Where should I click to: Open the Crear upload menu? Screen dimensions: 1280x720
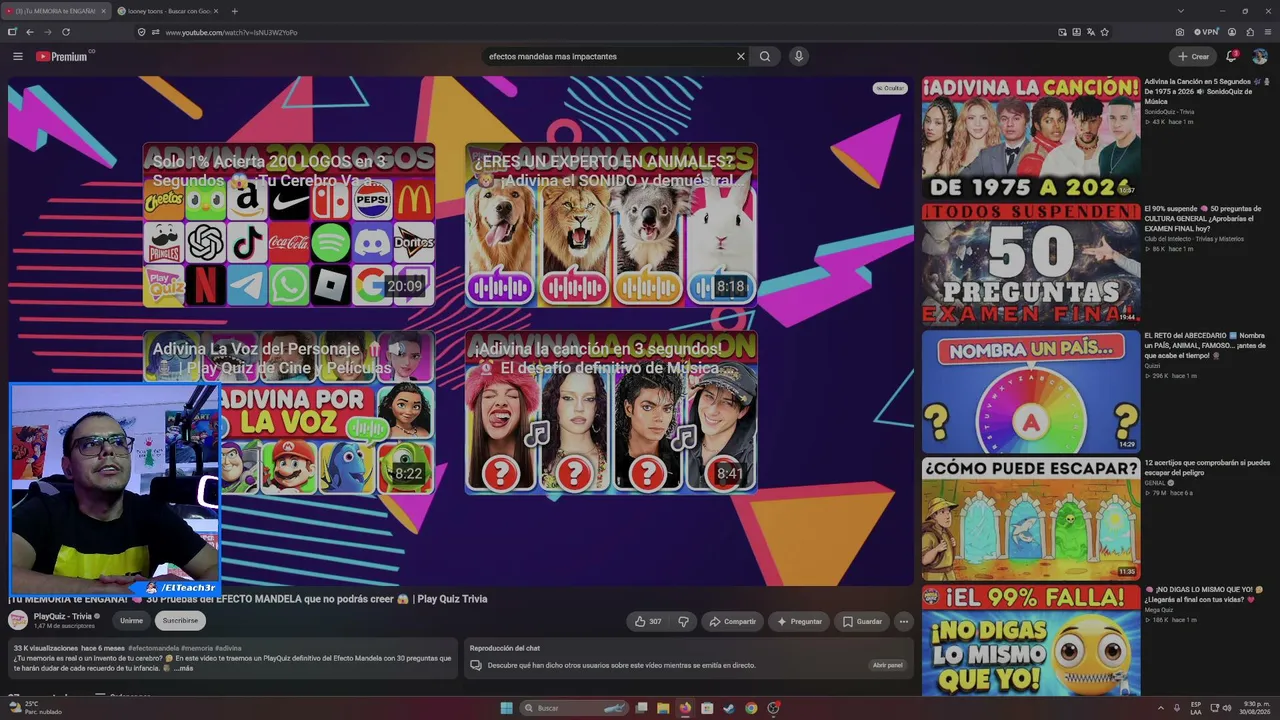click(x=1193, y=56)
